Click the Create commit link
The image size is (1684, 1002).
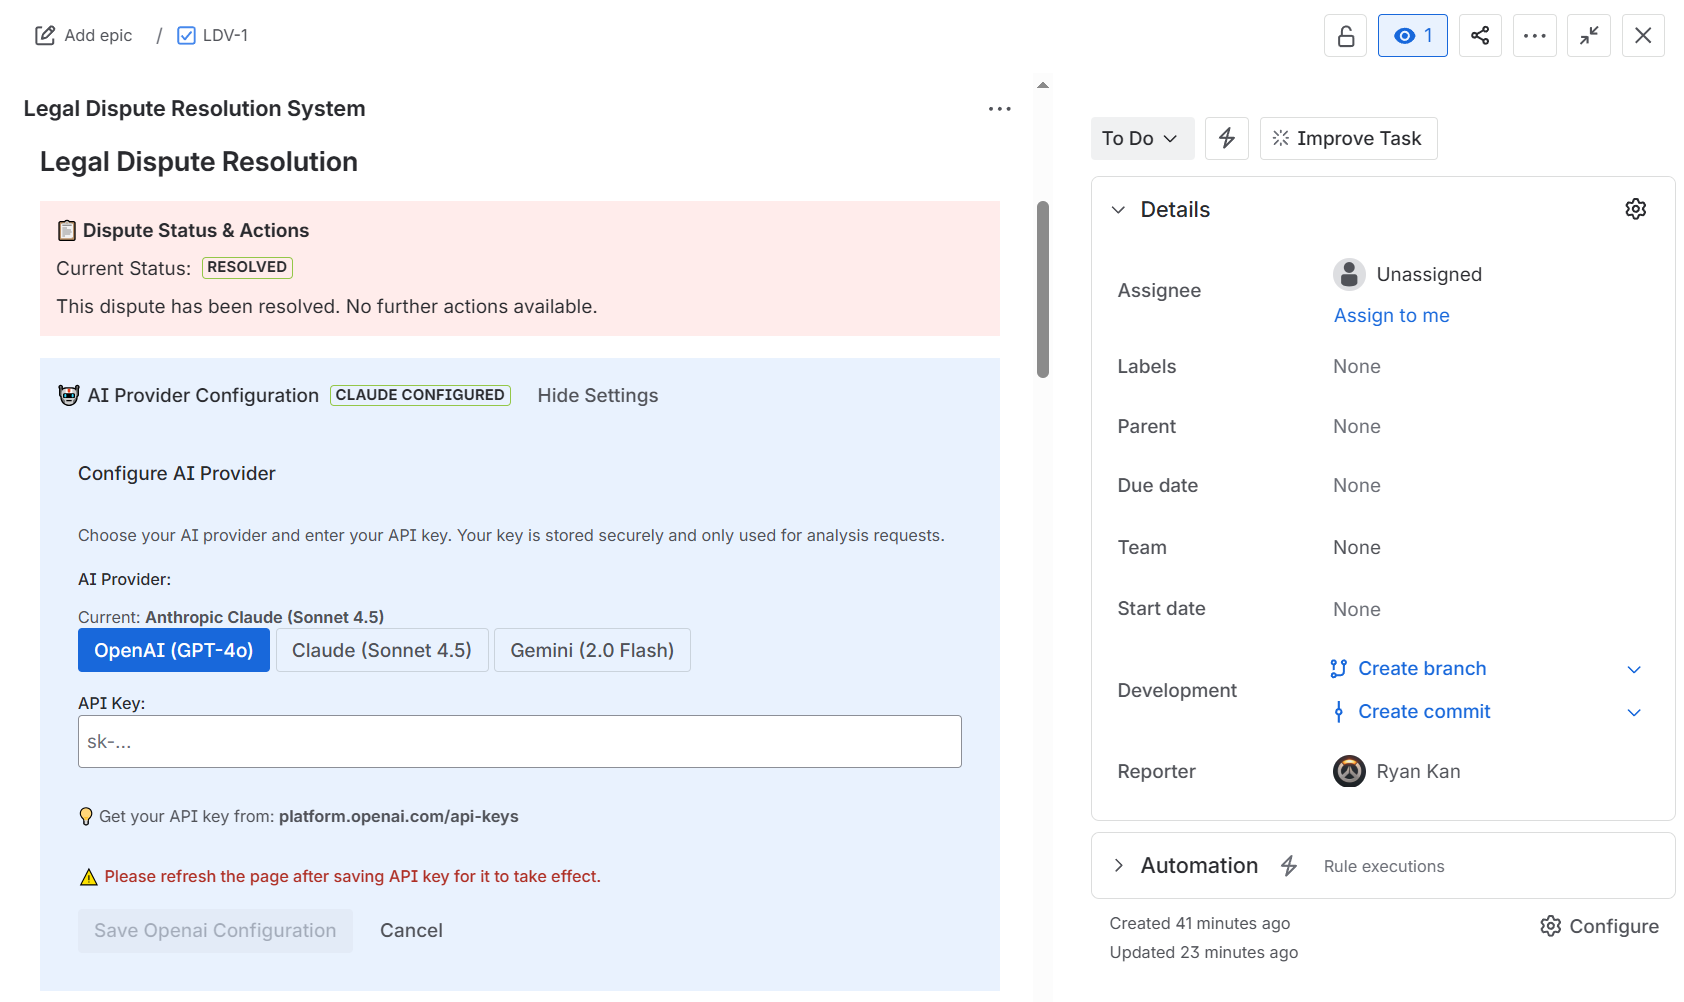point(1424,712)
